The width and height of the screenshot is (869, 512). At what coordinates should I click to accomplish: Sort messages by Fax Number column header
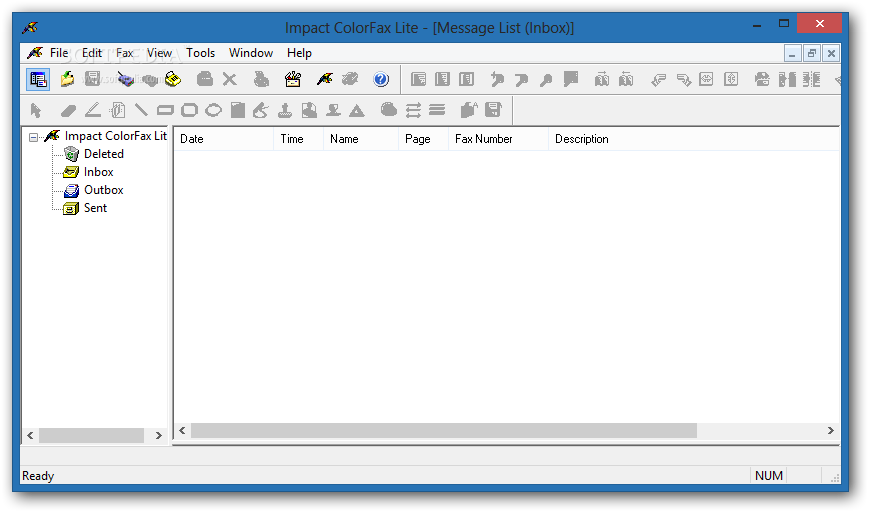pyautogui.click(x=498, y=139)
